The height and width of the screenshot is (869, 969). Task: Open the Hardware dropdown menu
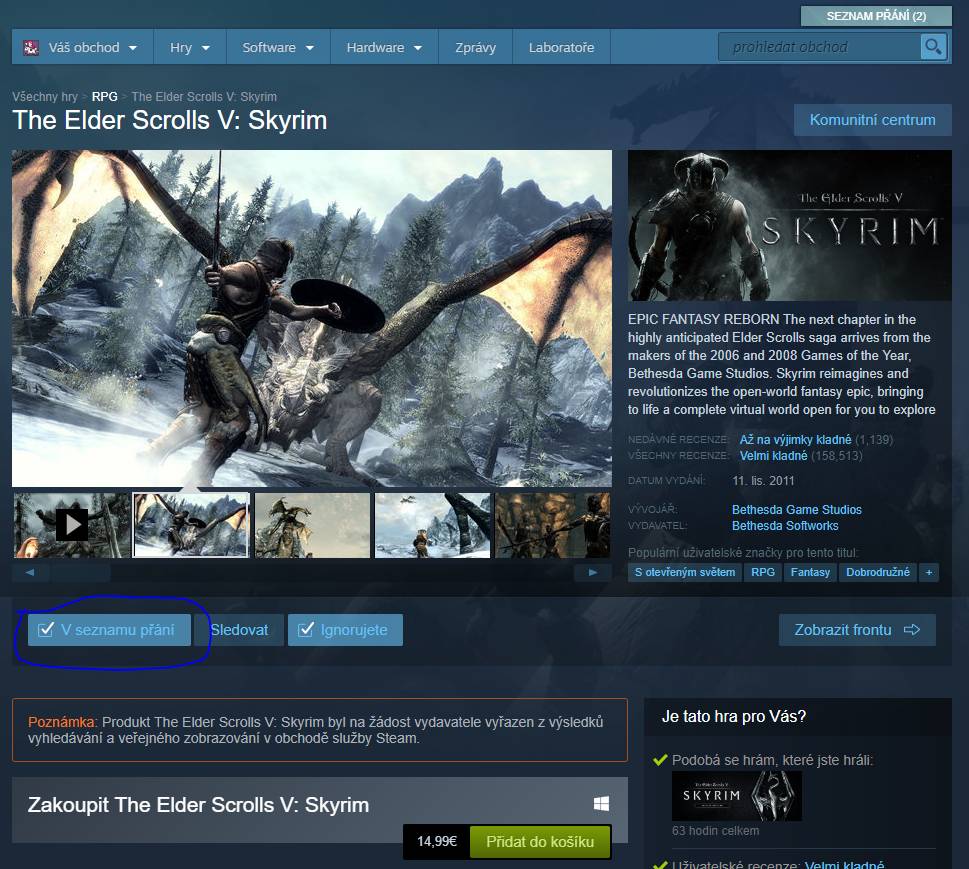click(384, 47)
